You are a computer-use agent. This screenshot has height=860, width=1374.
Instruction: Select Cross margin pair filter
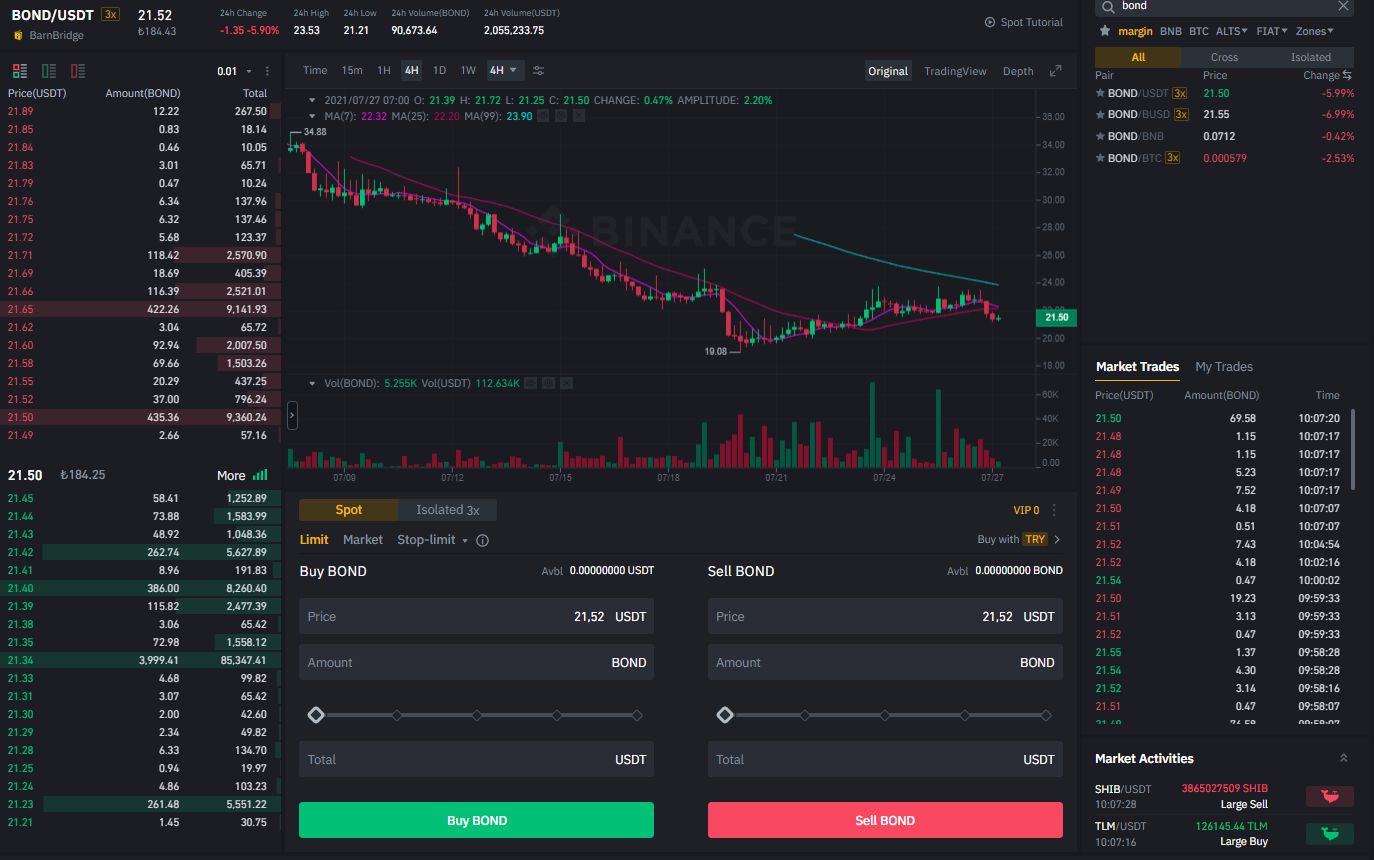[1224, 57]
